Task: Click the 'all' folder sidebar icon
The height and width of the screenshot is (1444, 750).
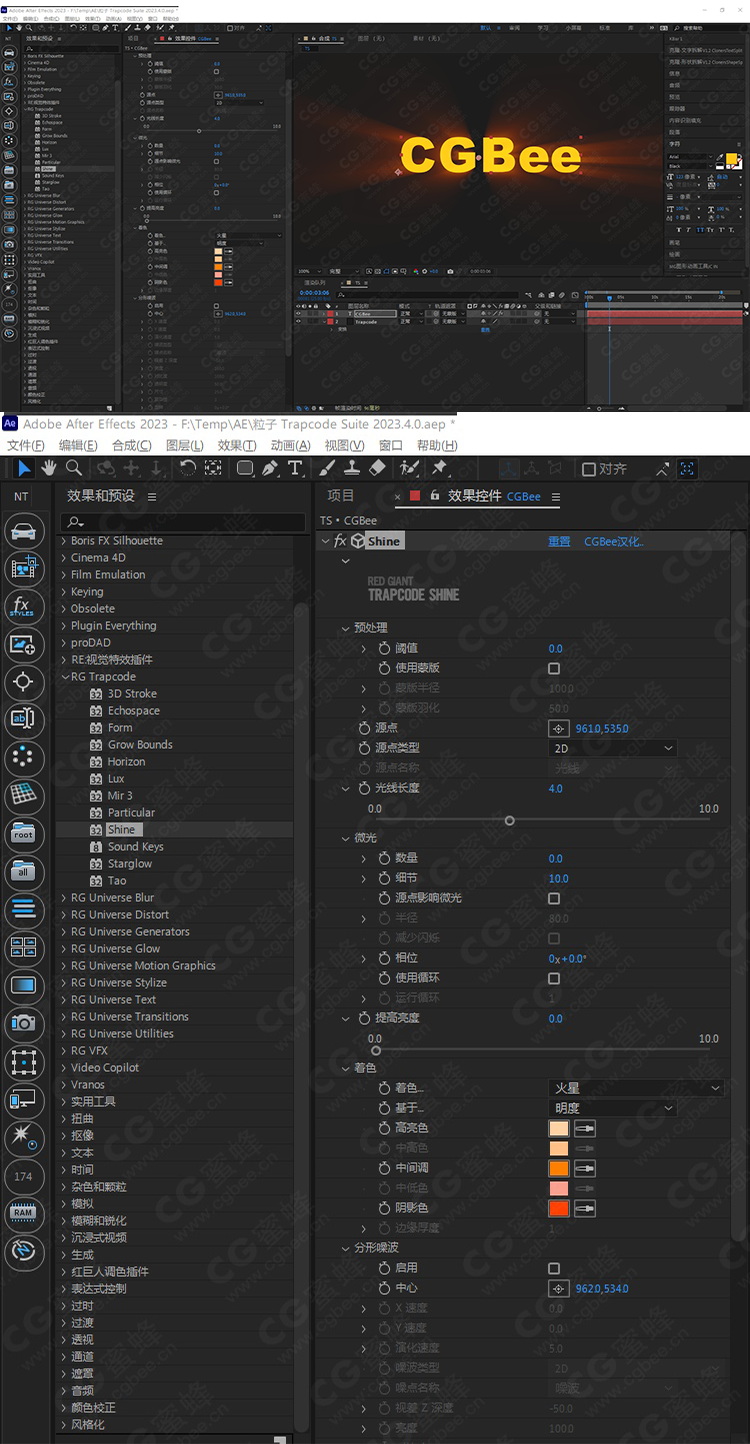Action: pyautogui.click(x=24, y=872)
